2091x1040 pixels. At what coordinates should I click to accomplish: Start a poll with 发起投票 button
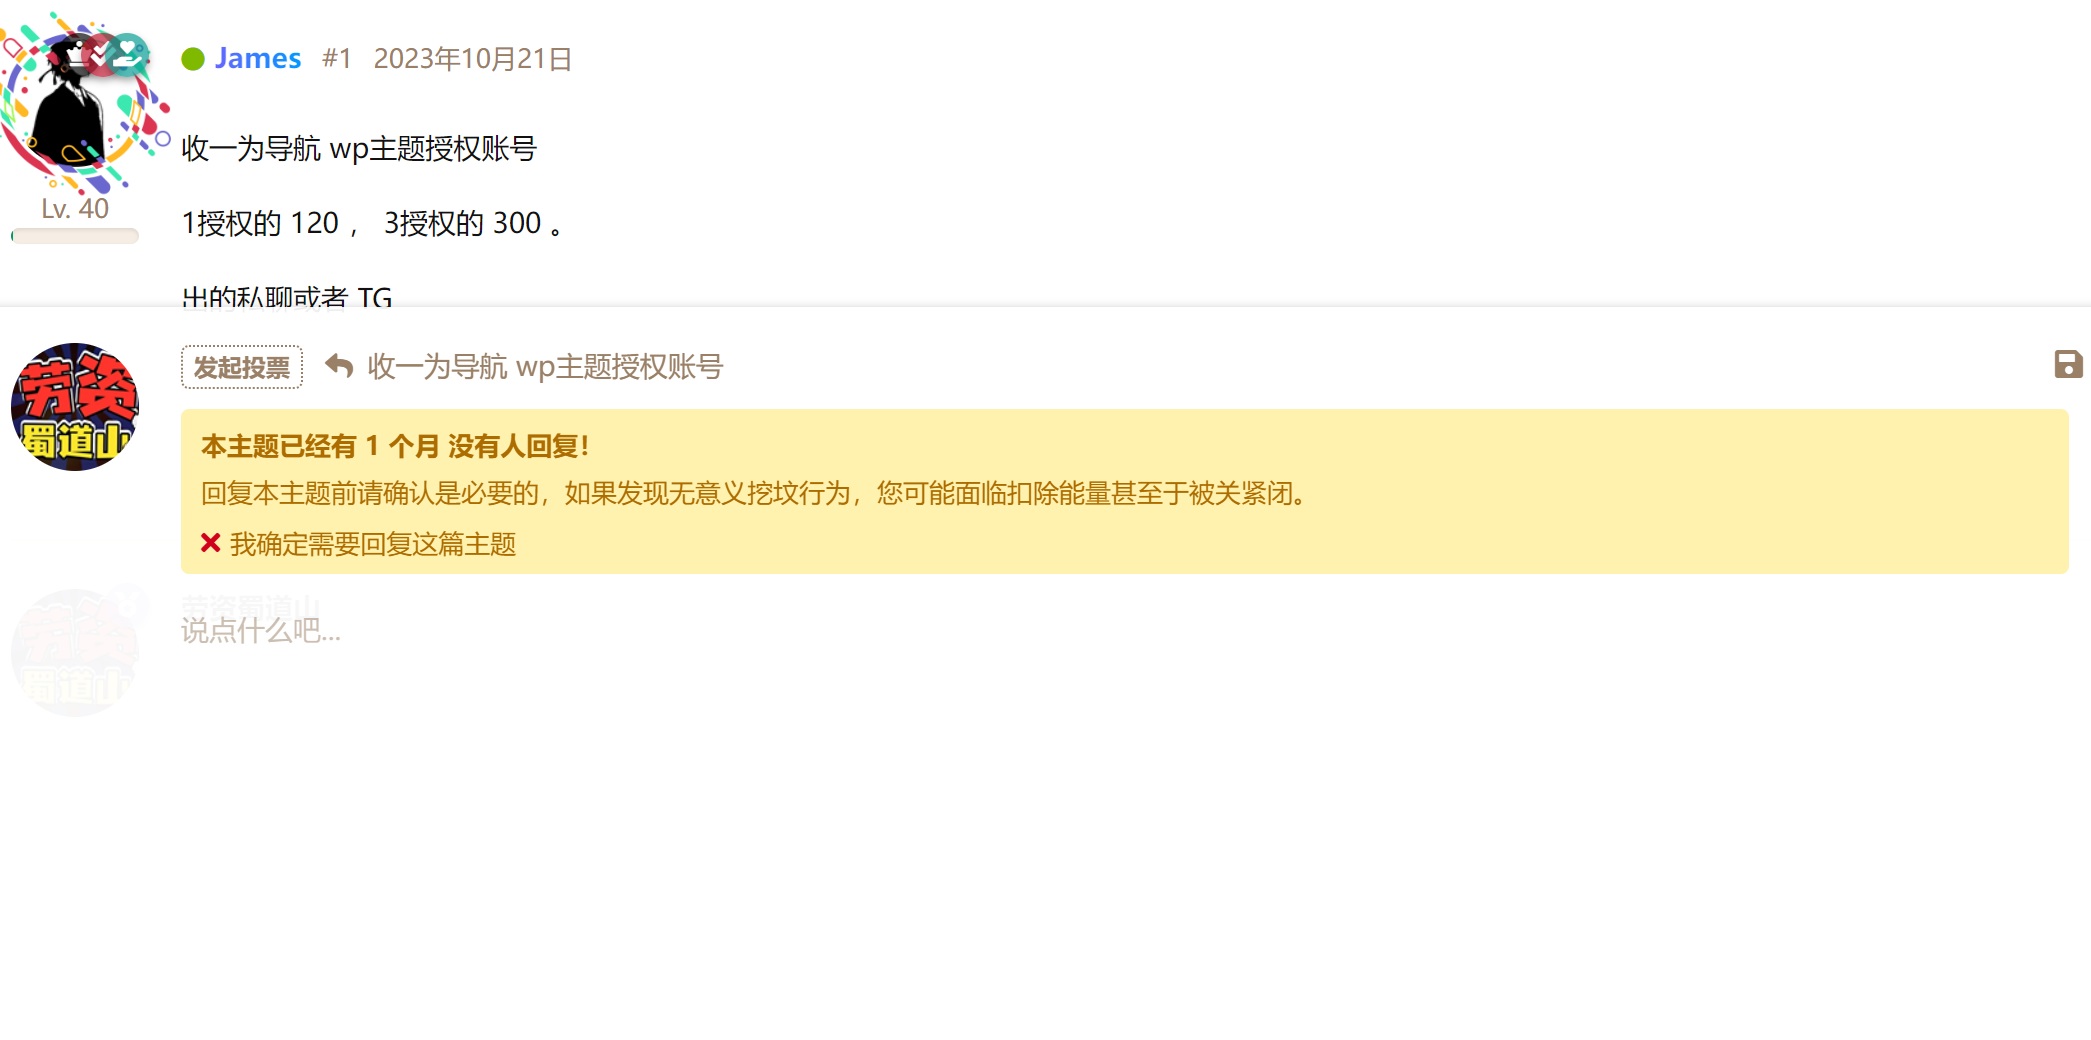(242, 367)
